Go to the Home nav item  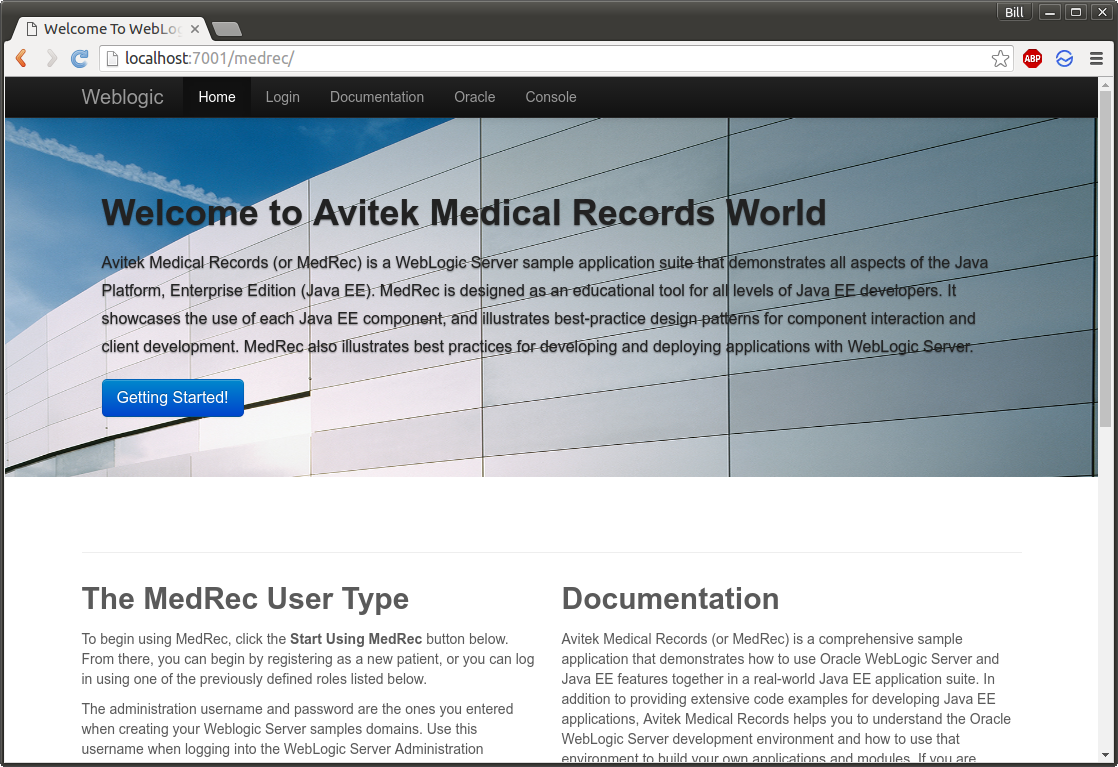tap(217, 97)
